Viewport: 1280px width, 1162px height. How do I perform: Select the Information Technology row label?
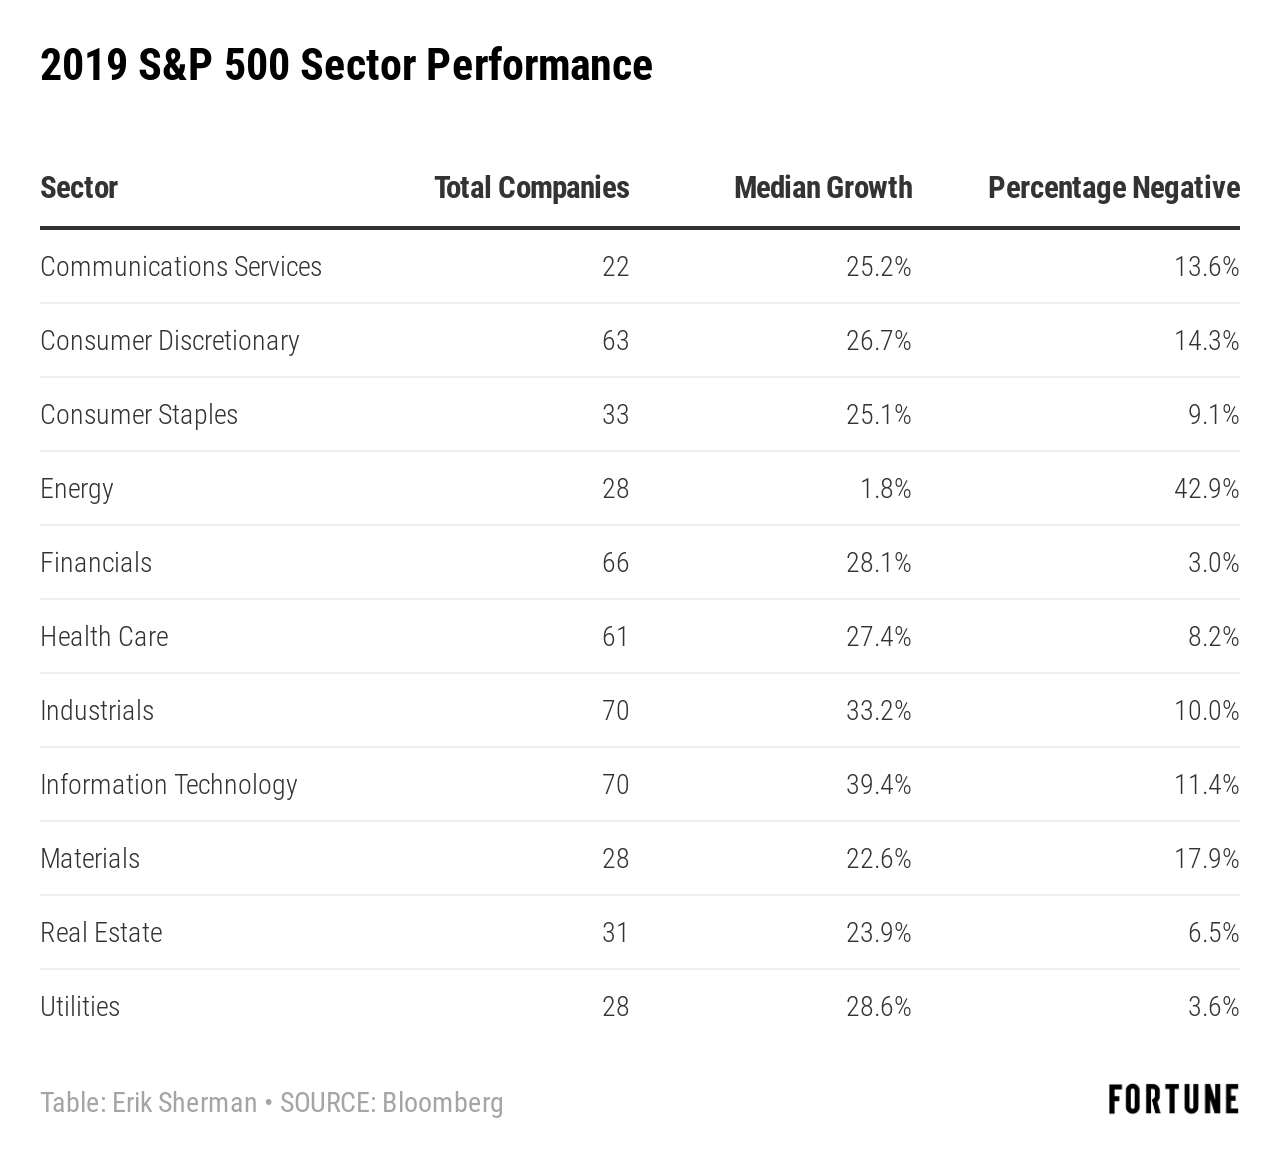(169, 785)
